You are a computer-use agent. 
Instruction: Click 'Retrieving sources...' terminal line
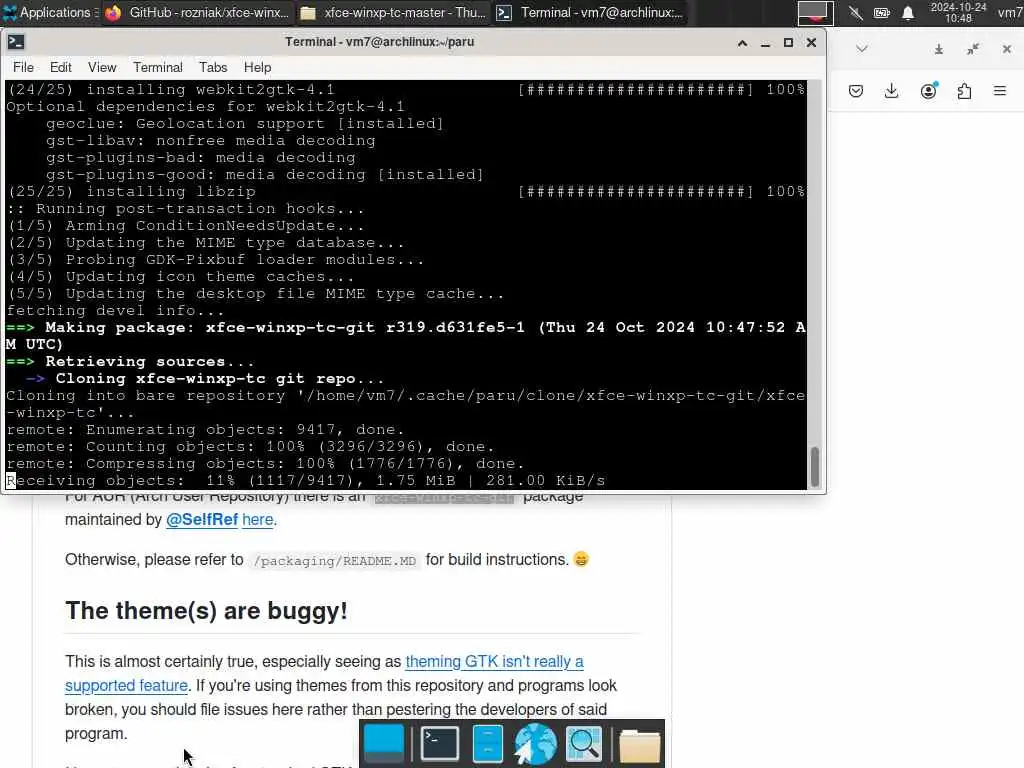(130, 362)
